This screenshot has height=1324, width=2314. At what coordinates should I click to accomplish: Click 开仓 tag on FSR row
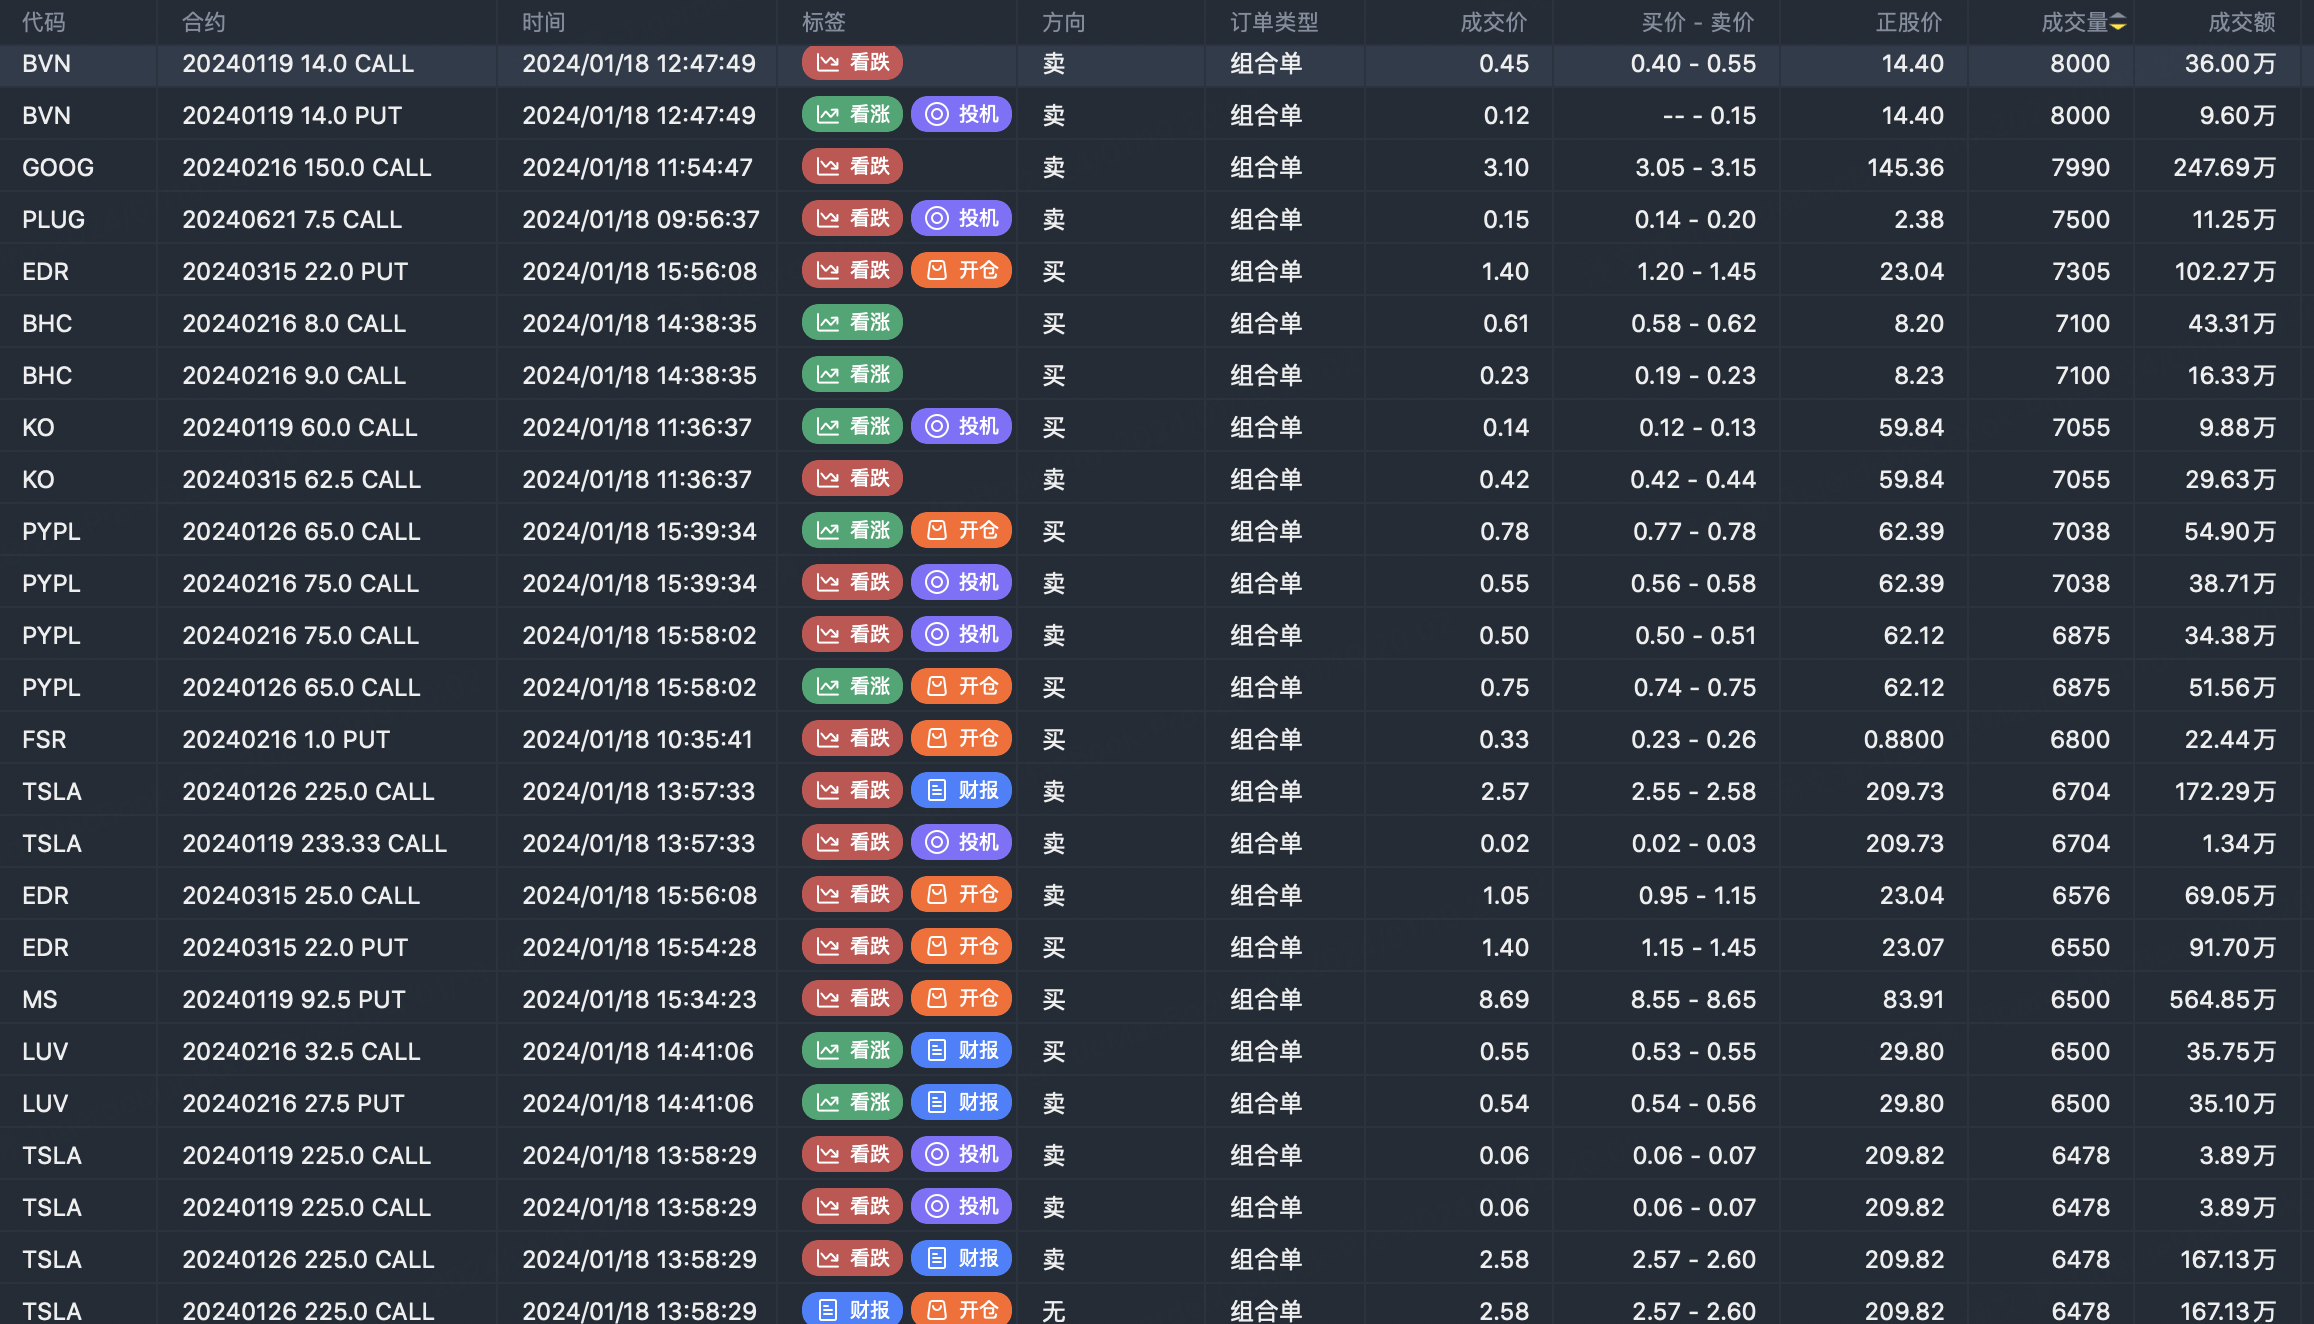click(x=961, y=739)
